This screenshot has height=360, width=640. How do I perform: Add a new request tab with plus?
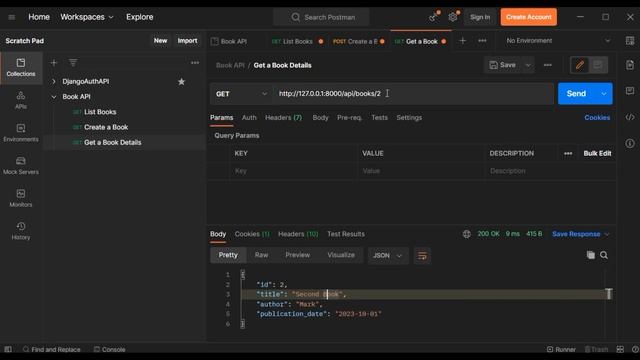pos(462,41)
